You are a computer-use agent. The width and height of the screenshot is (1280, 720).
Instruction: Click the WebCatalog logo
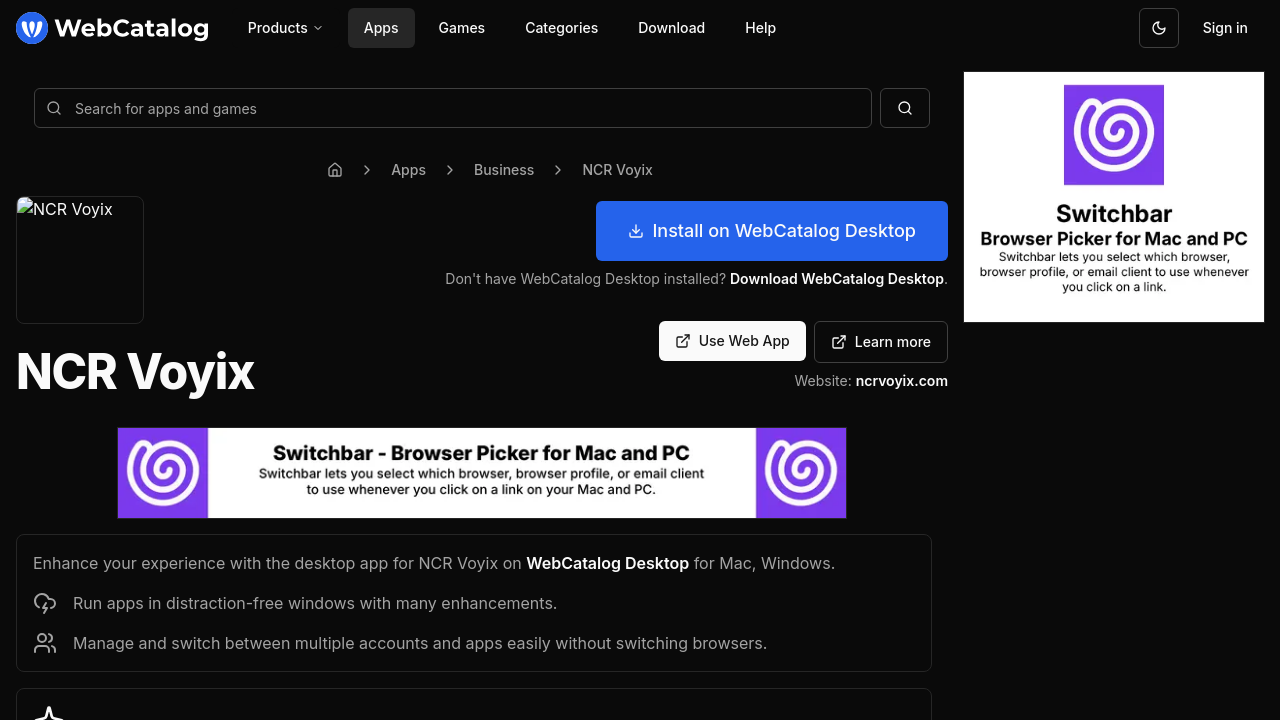[112, 28]
